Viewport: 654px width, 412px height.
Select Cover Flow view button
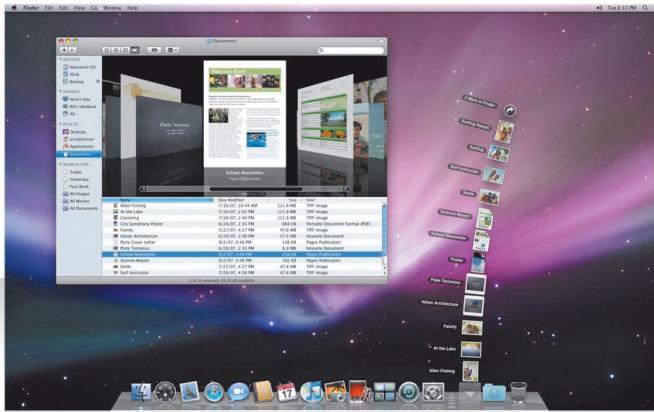click(x=135, y=50)
